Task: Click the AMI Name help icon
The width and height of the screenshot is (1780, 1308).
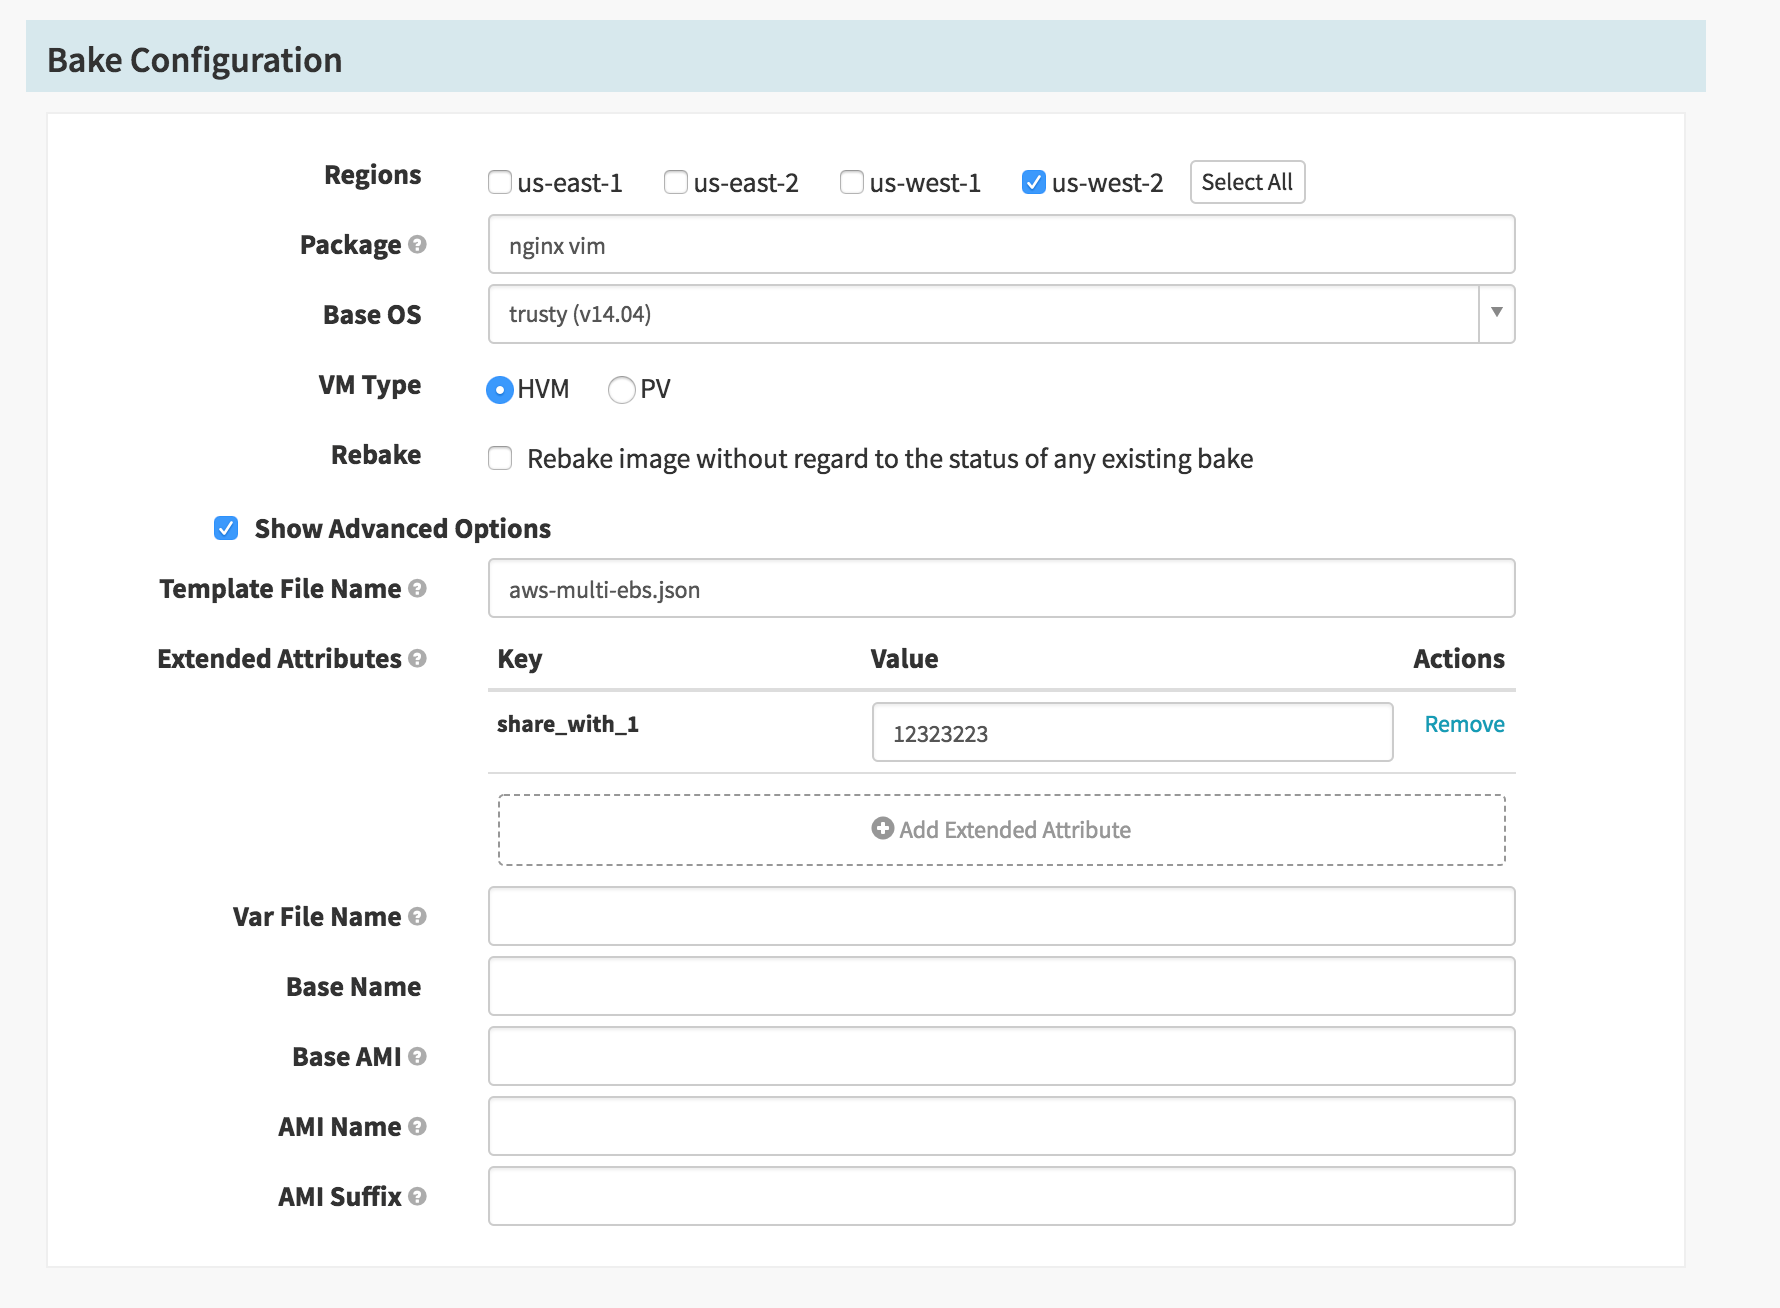Action: click(417, 1127)
